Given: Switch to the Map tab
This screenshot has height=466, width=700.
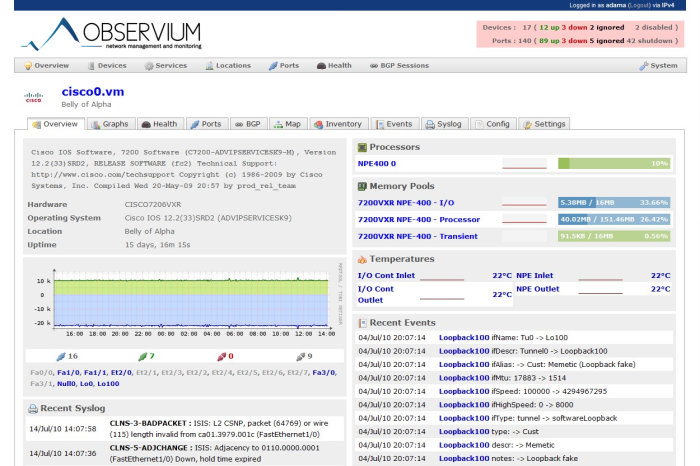Looking at the screenshot, I should (288, 124).
